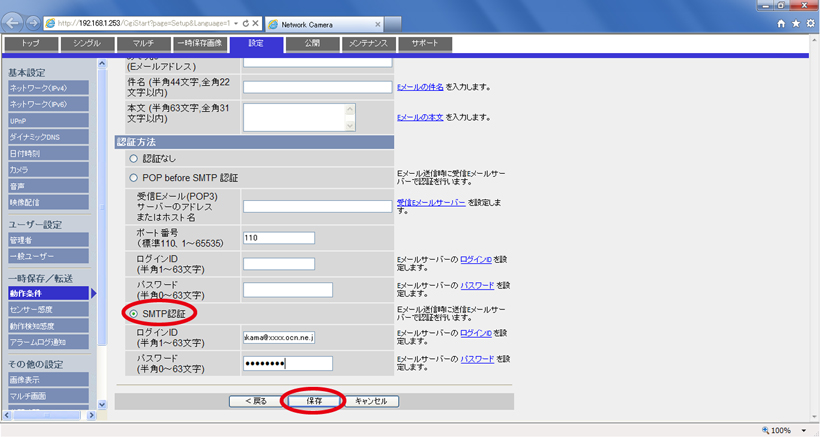Click sidebar scroll down arrow
The width and height of the screenshot is (820, 437).
(x=102, y=405)
